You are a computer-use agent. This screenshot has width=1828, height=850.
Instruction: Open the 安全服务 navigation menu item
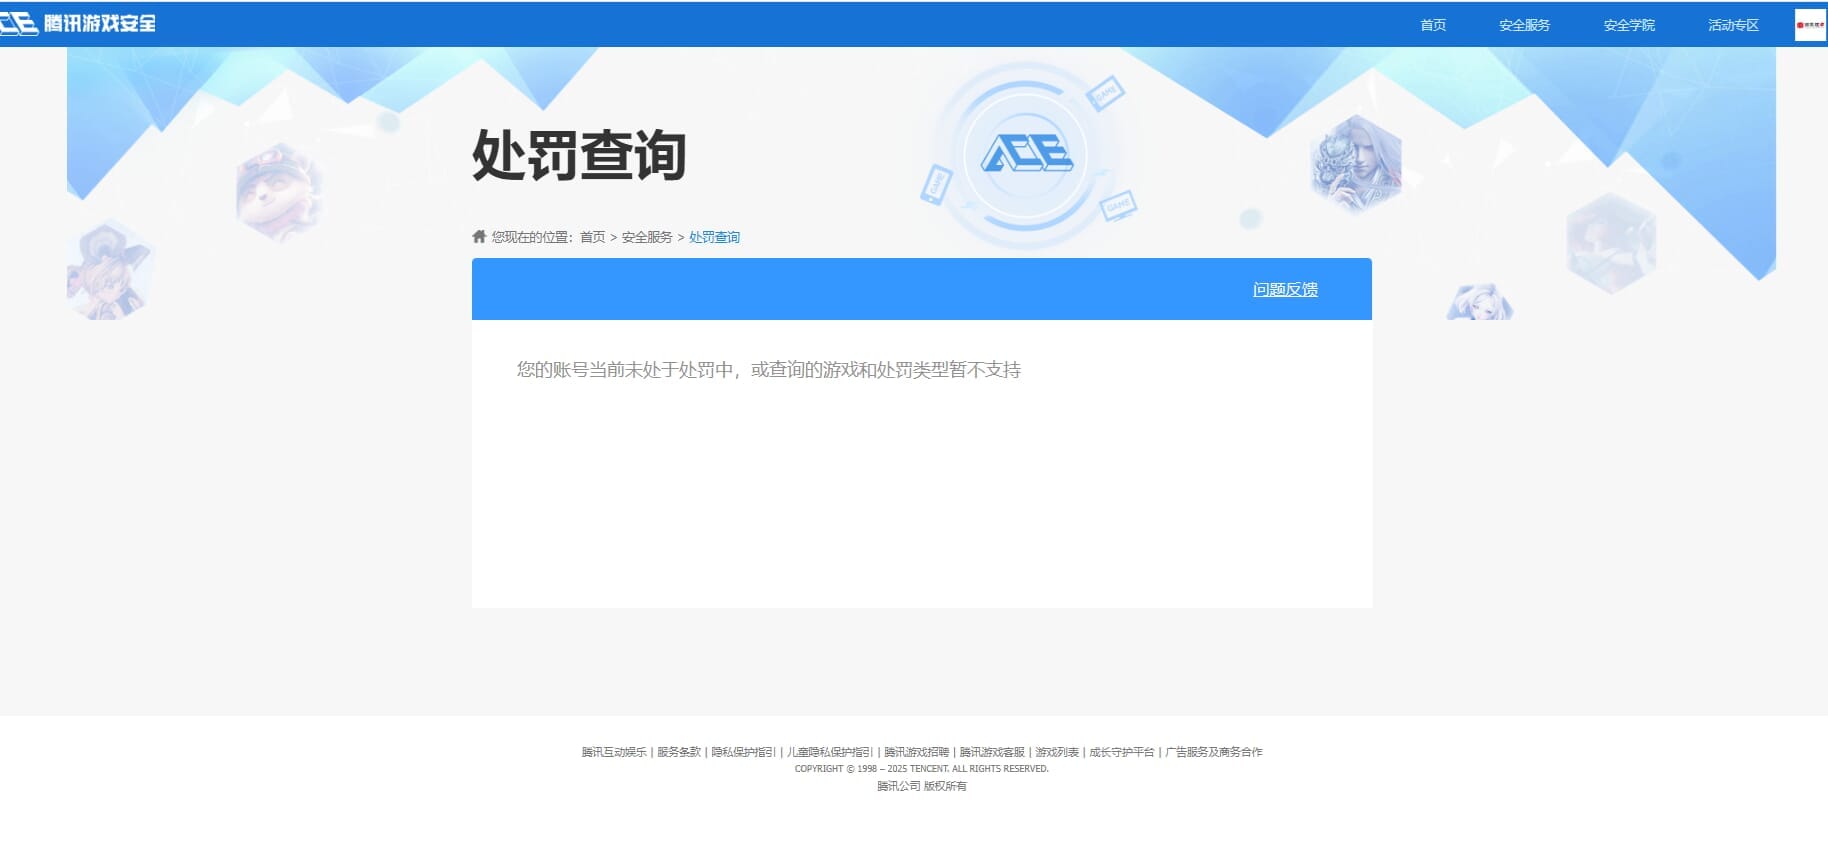1524,25
